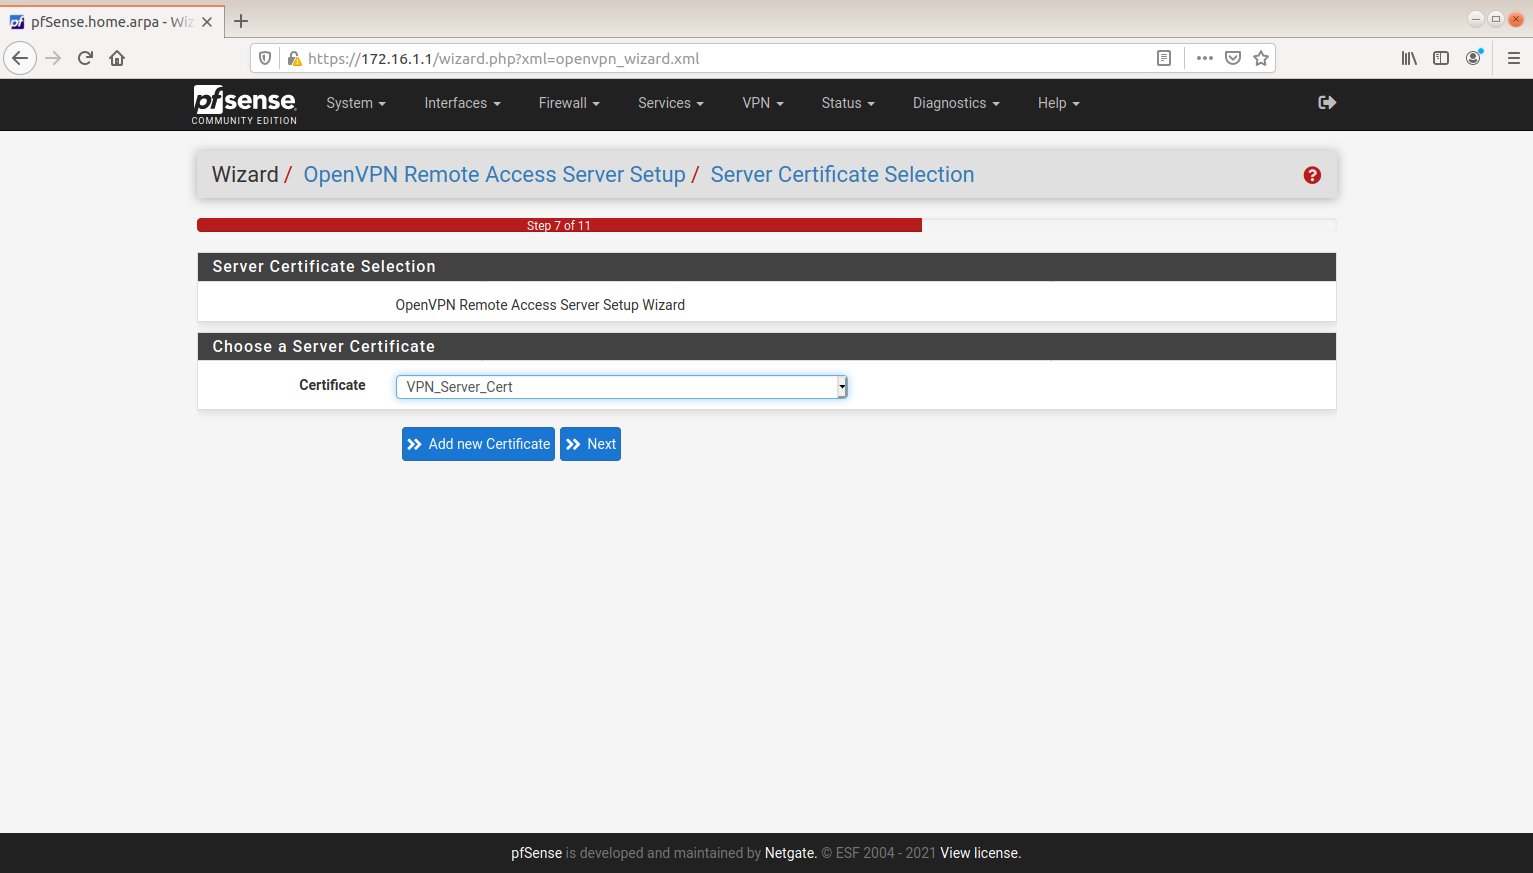Click 'OpenVPN Remote Access Server Setup Wizard' text
This screenshot has height=873, width=1533.
[540, 305]
